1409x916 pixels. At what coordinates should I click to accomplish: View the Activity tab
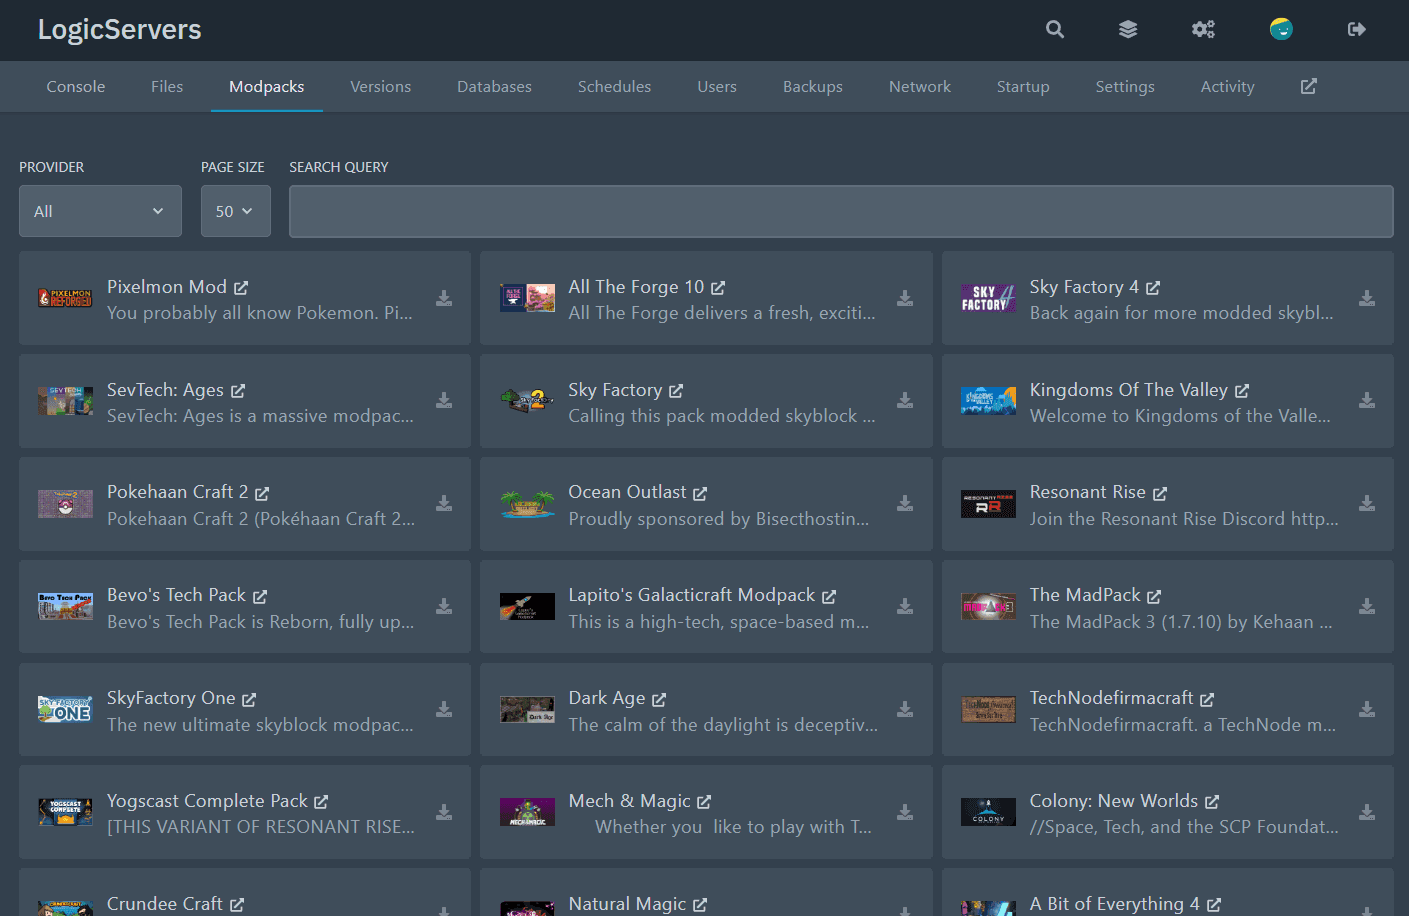[1227, 86]
